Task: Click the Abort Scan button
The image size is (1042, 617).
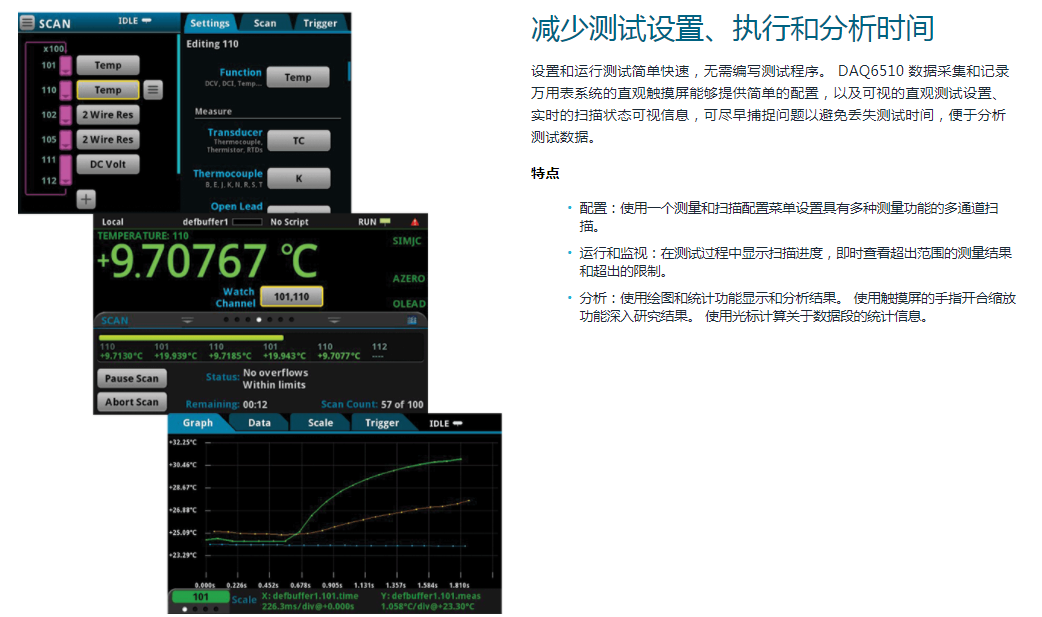Action: pos(132,402)
